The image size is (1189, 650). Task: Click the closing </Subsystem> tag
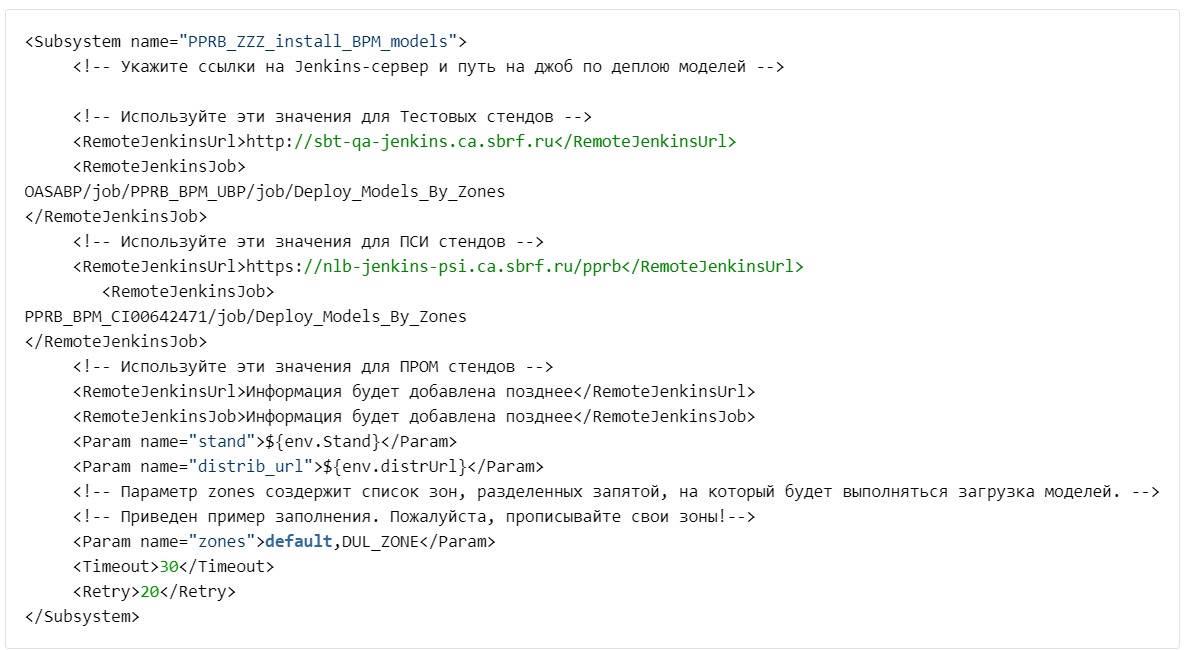pyautogui.click(x=82, y=617)
